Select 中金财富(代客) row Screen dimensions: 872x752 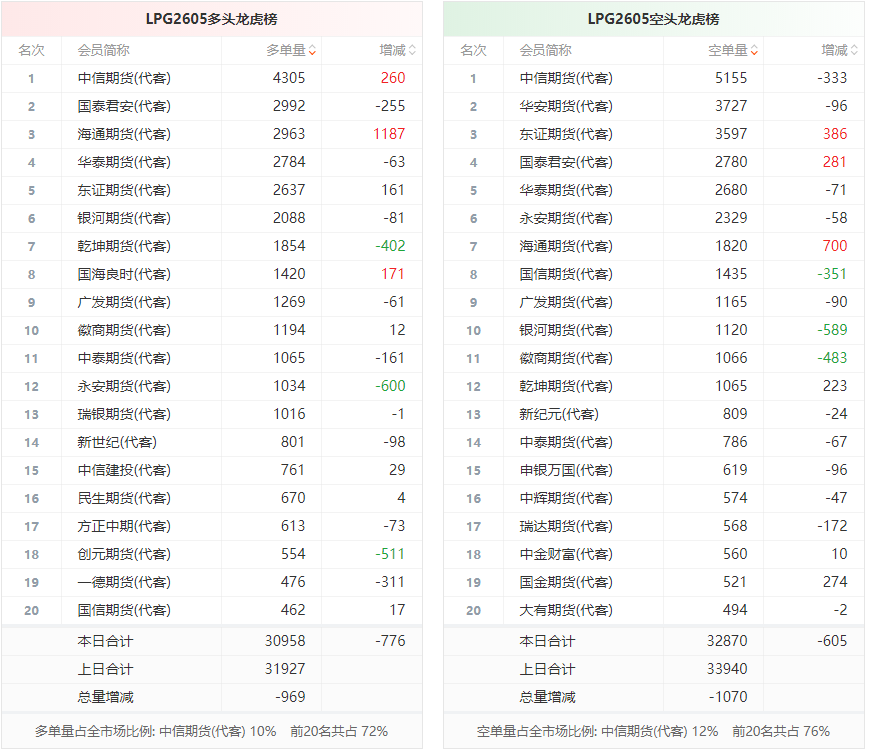click(x=654, y=554)
